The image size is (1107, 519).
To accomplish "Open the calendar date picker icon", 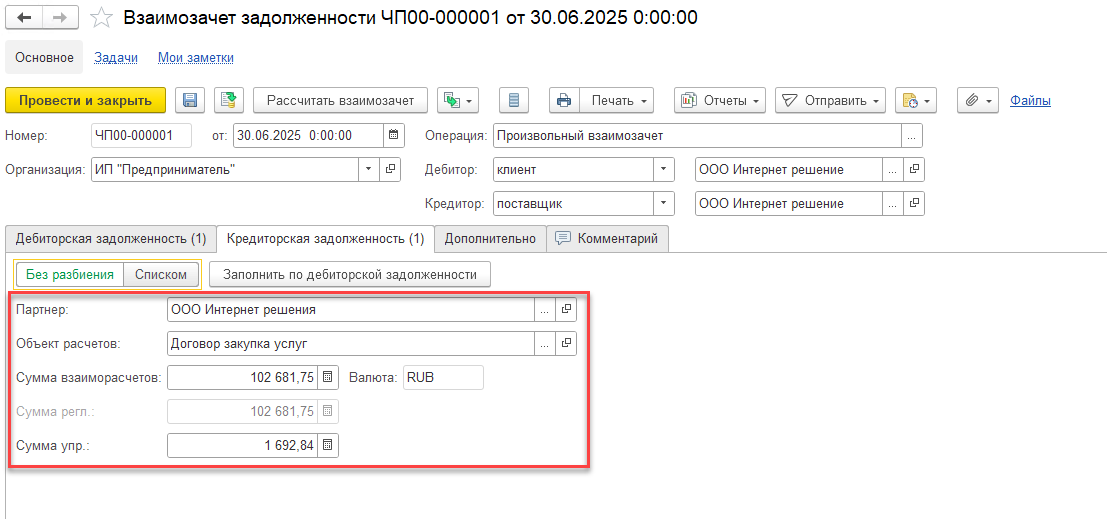I will 393,135.
